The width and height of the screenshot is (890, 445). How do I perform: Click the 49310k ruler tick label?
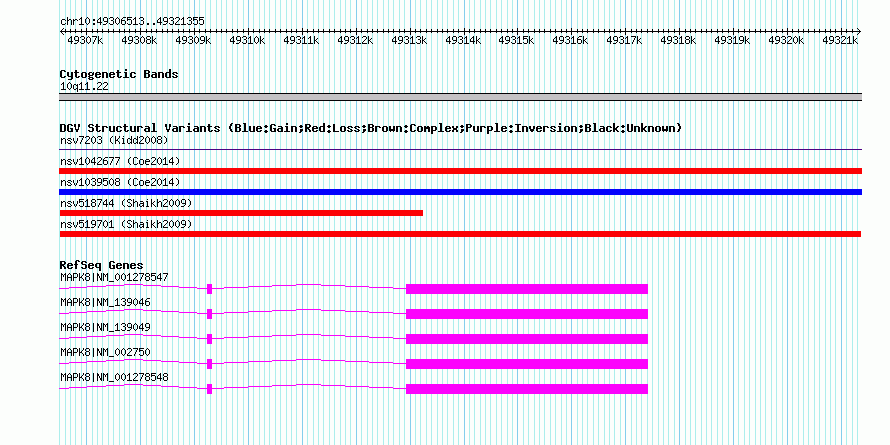[247, 40]
